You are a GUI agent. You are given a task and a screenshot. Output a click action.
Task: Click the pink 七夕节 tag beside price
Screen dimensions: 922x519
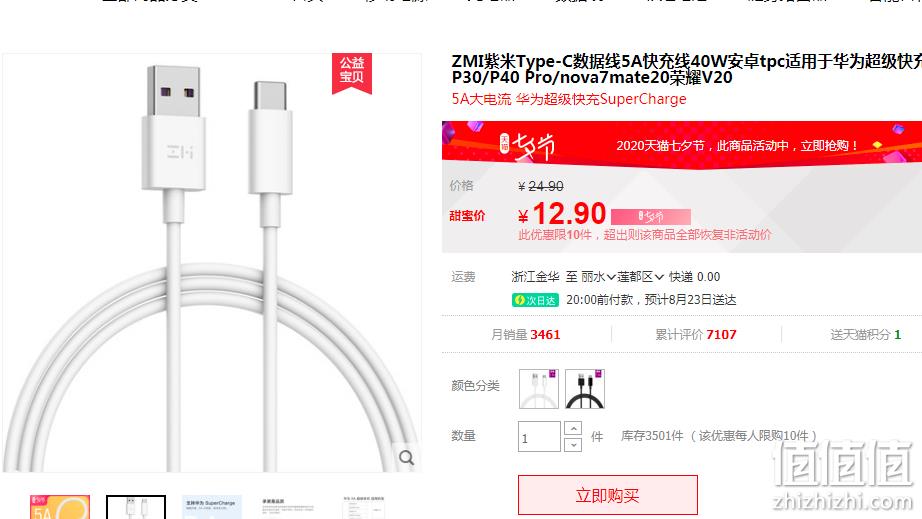click(651, 216)
